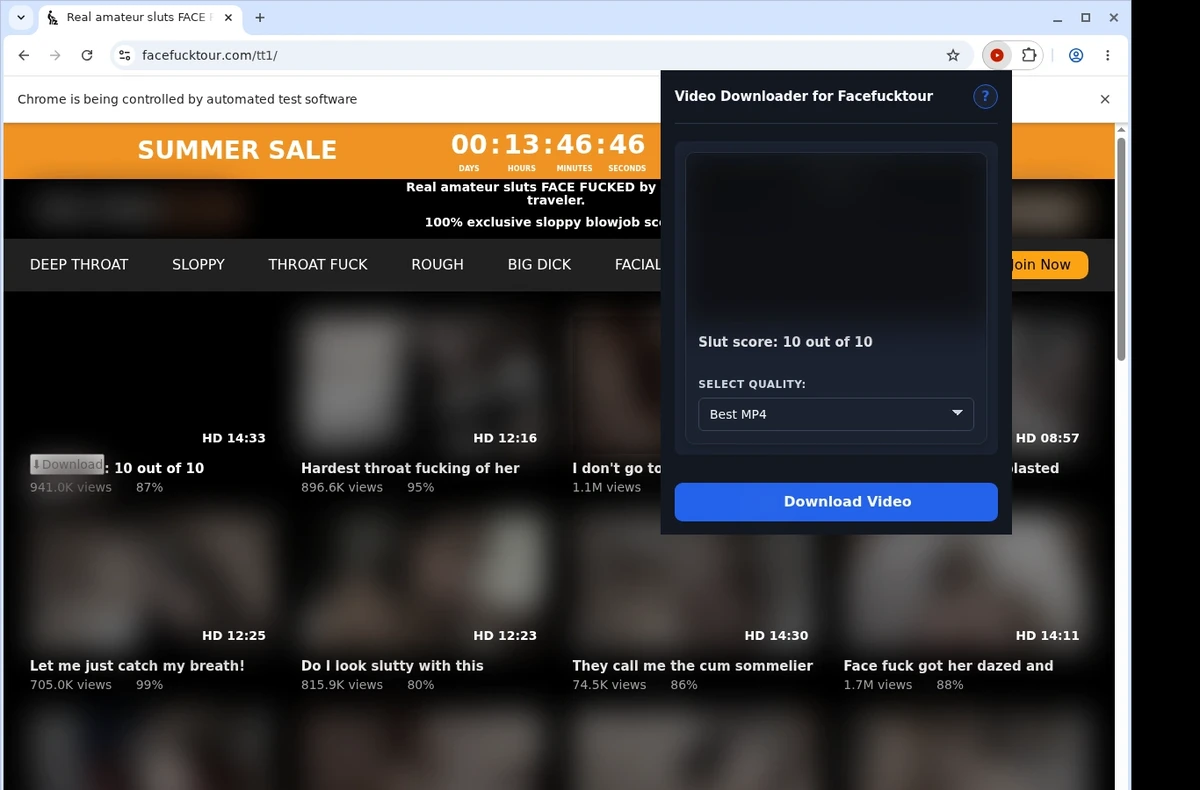Open the video thumbnail marked HD 14:11
Screen dimensions: 1200x790
point(963,577)
